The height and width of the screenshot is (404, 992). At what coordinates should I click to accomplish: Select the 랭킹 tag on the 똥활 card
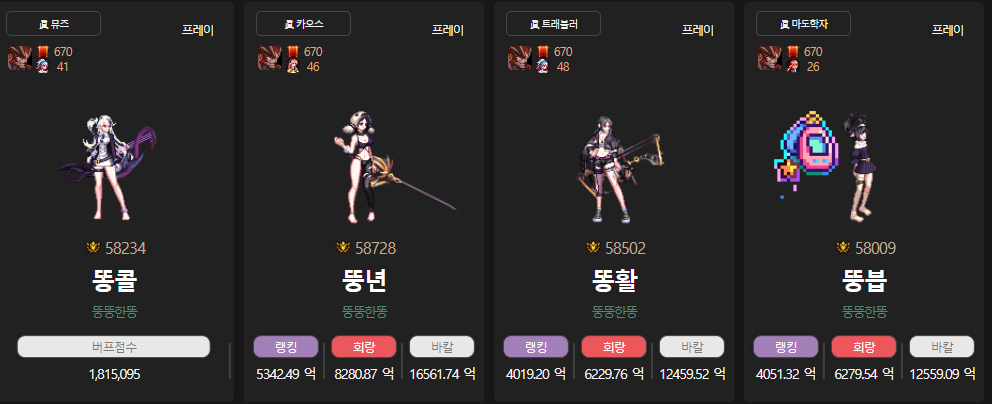(536, 346)
